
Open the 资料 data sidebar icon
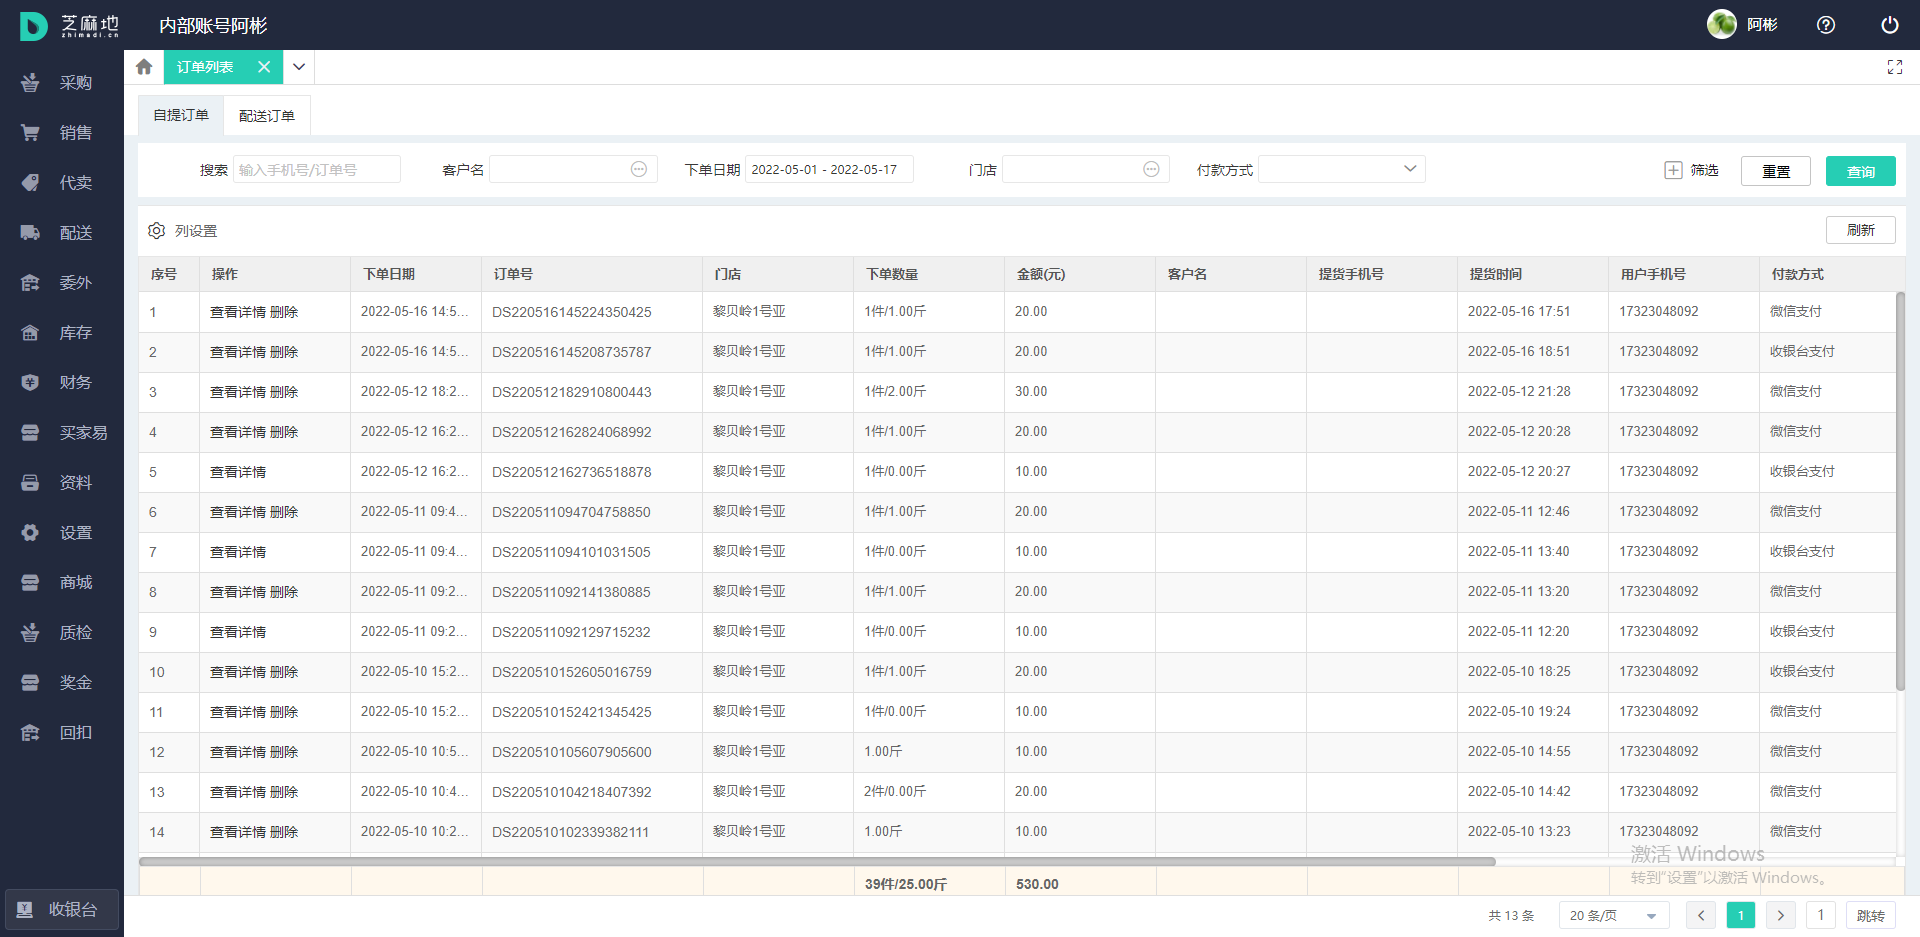click(30, 483)
